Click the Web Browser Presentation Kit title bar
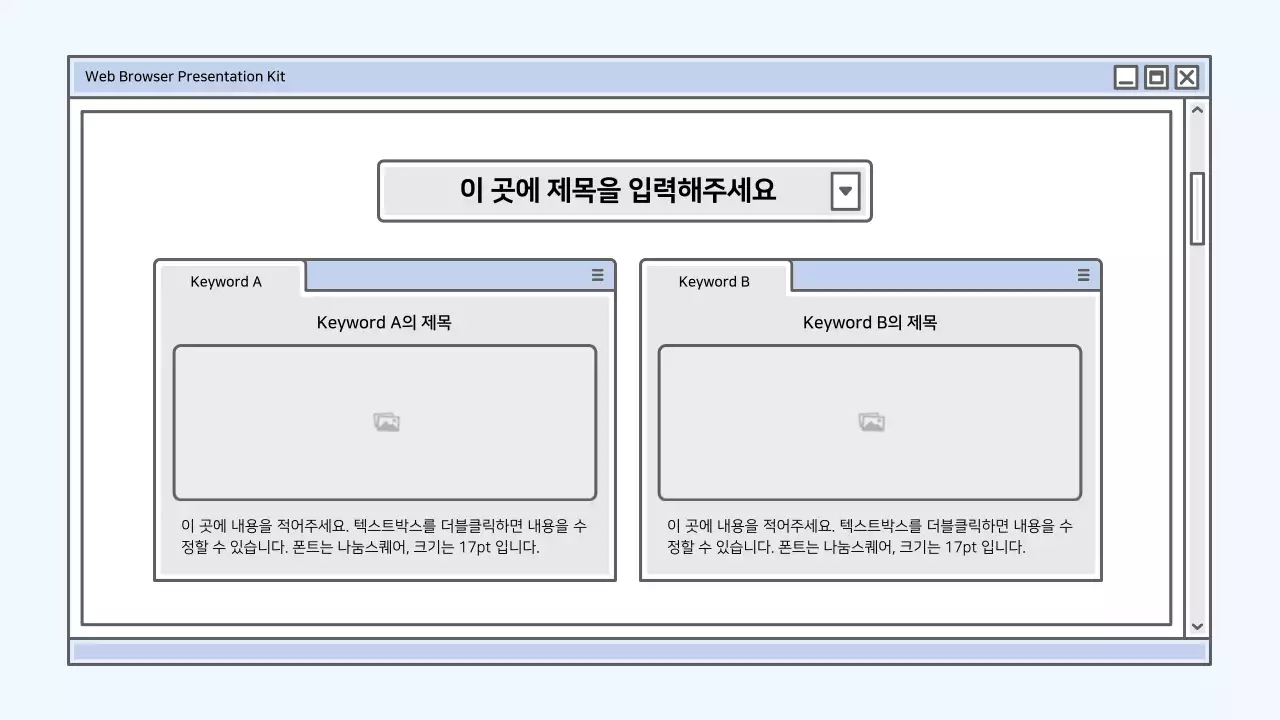Screen dimensions: 1280x720 (400, 76)
